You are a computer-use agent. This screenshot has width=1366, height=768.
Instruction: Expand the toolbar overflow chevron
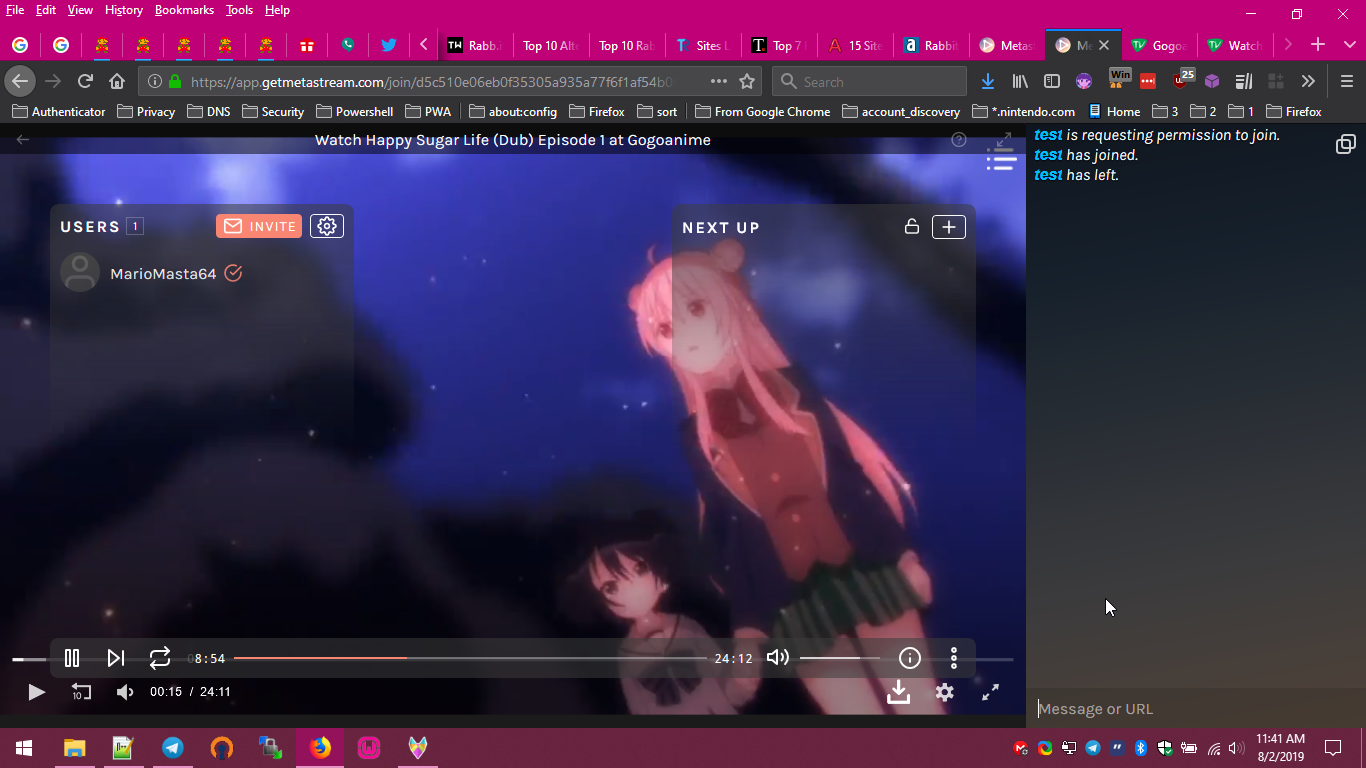tap(1308, 81)
